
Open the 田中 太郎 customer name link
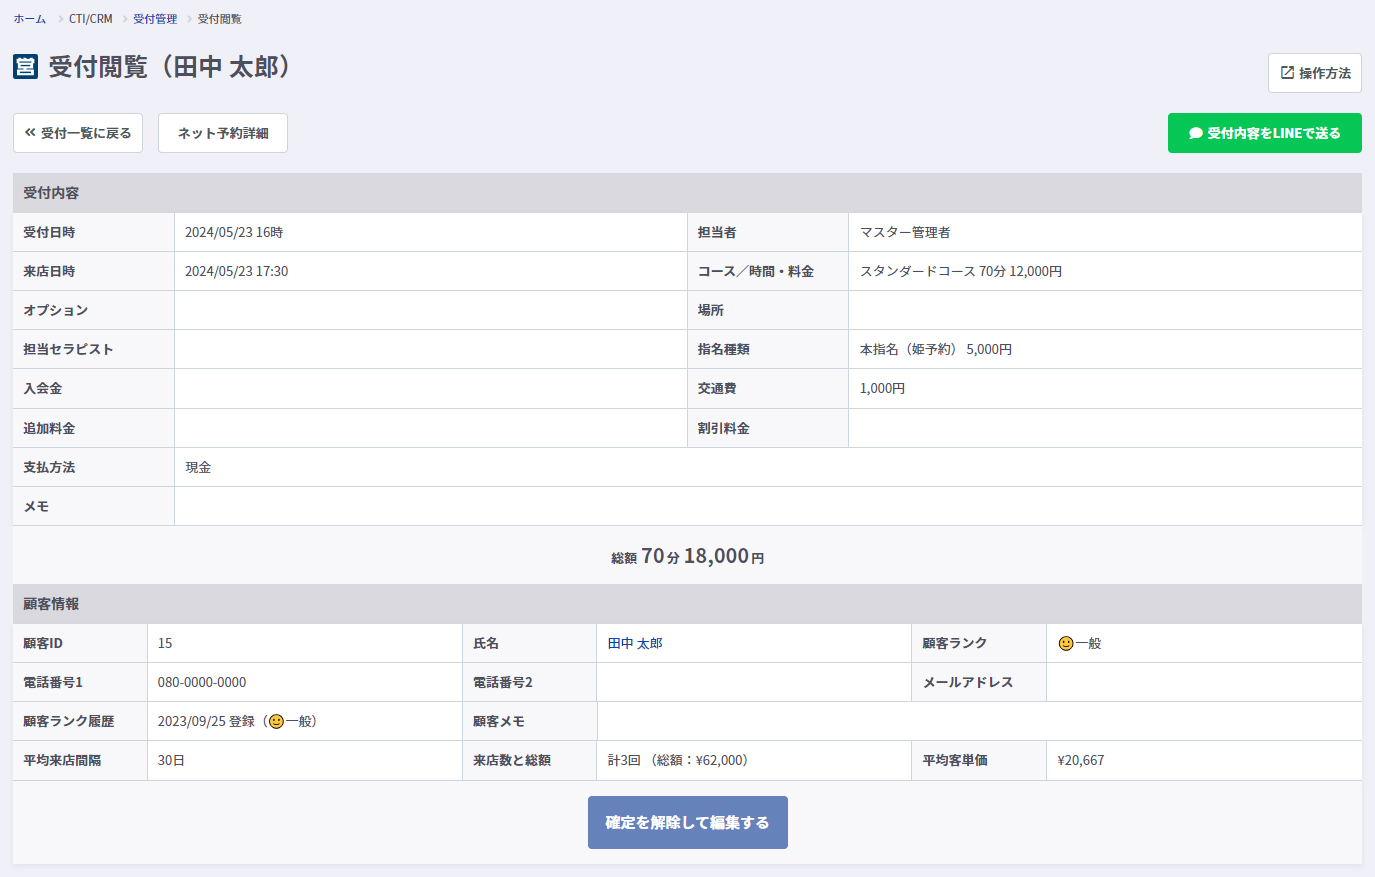point(635,644)
